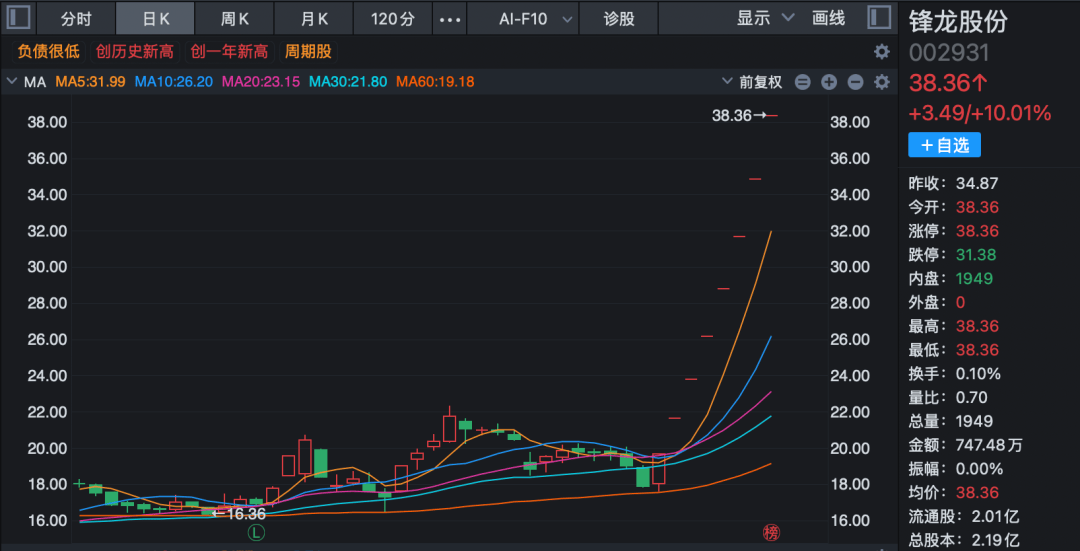Image resolution: width=1080 pixels, height=551 pixels.
Task: Open the more periods three-dot menu
Action: pos(452,19)
